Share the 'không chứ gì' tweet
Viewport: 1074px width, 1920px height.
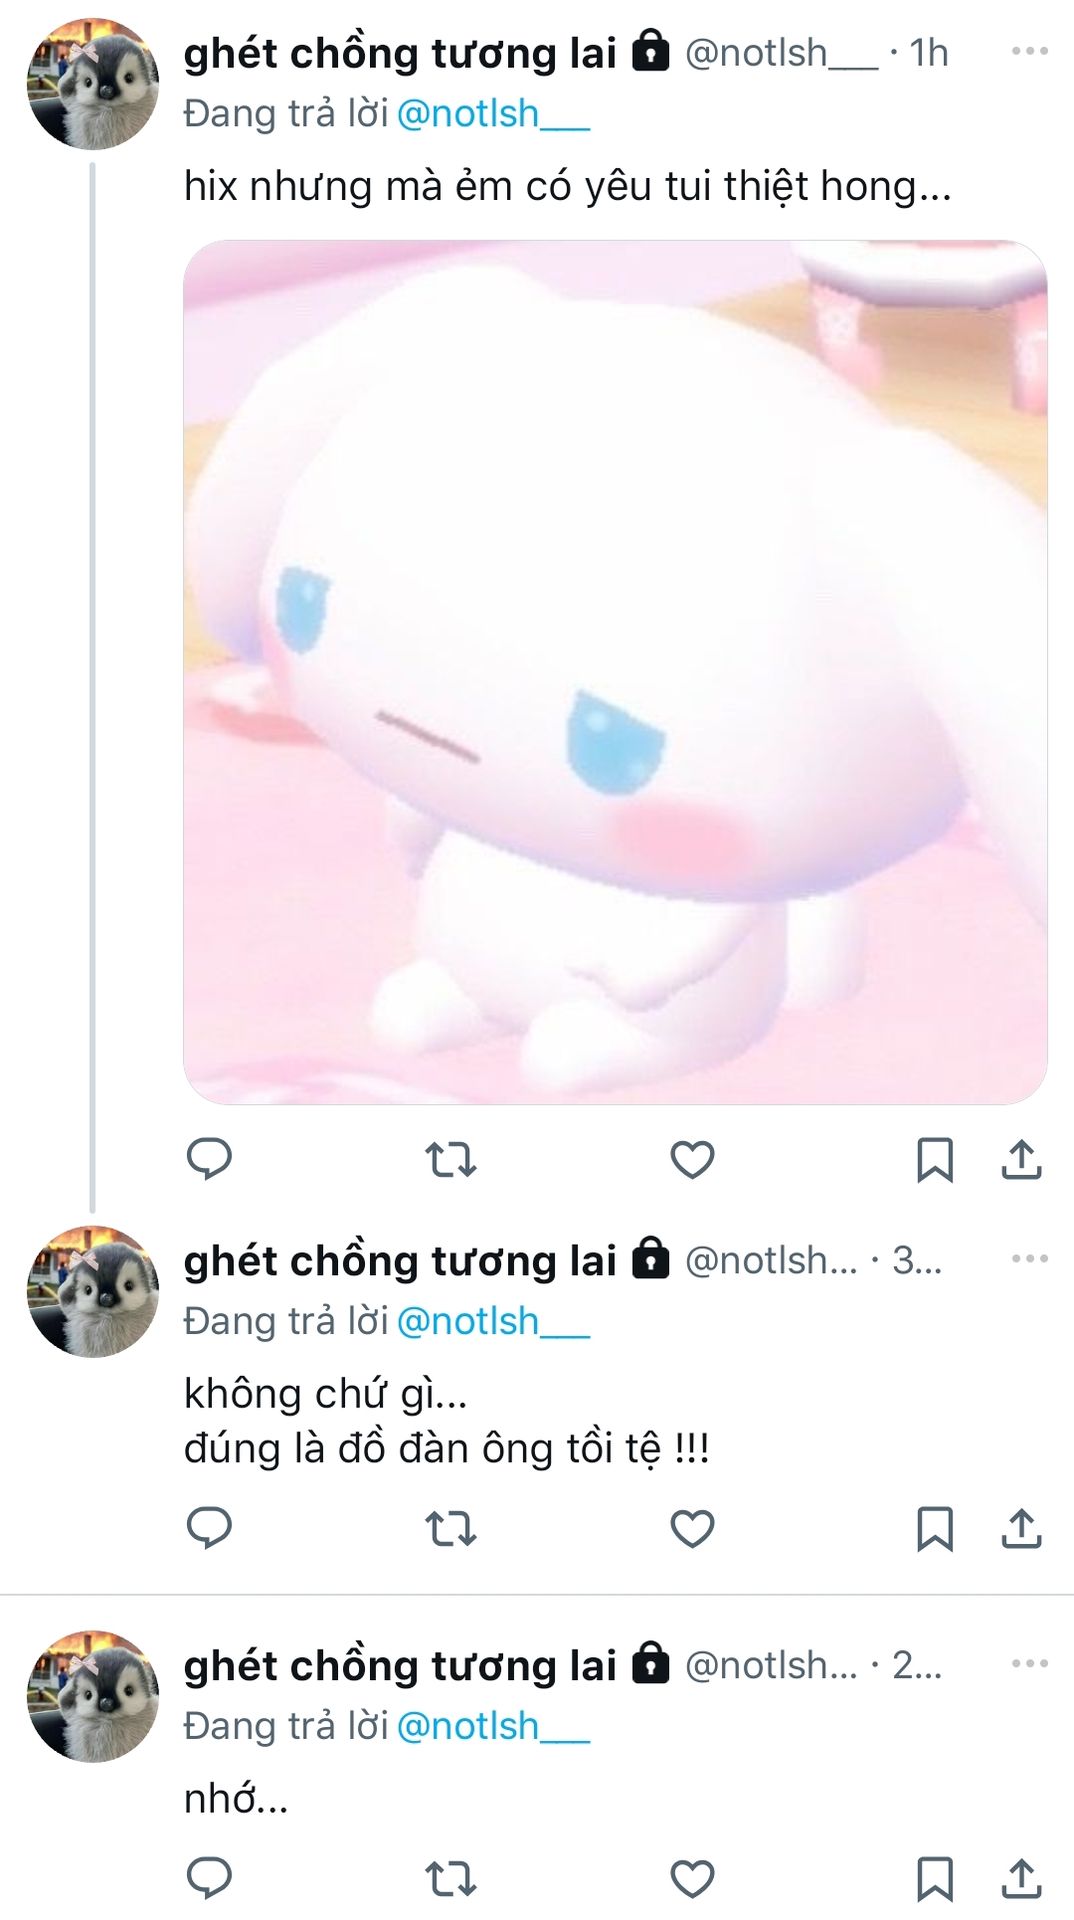click(1021, 1528)
